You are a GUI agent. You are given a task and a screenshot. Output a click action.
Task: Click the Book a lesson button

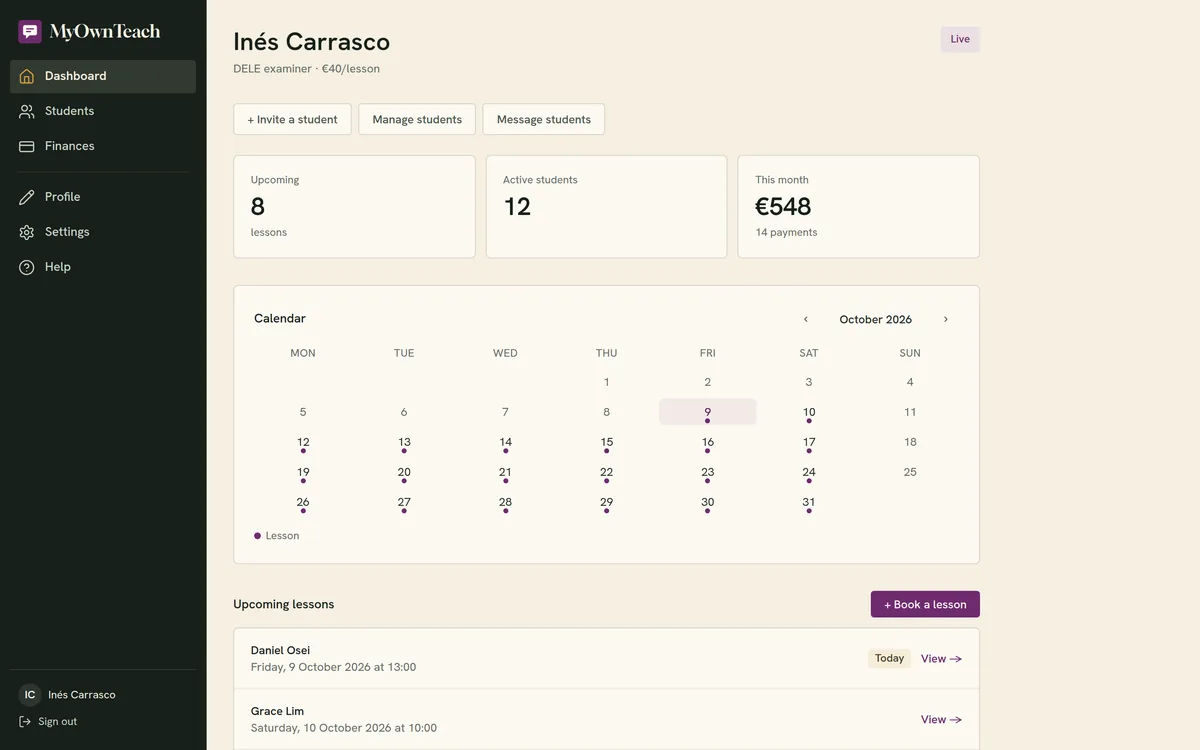coord(925,604)
